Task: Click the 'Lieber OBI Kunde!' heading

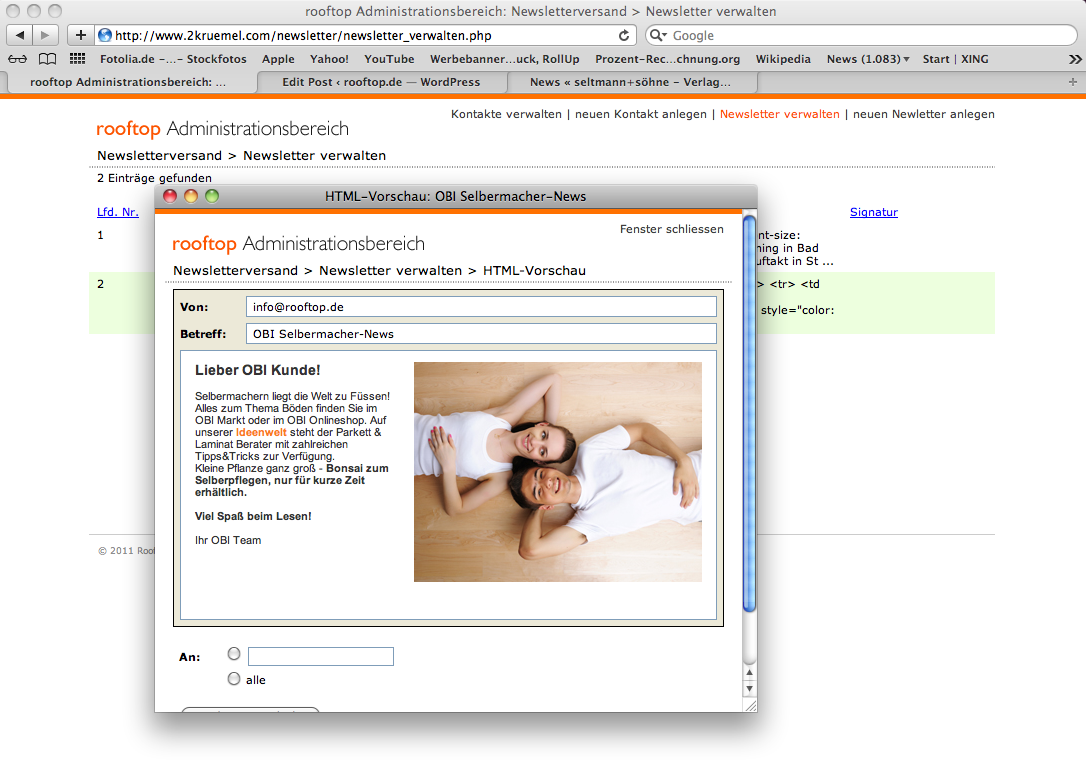Action: (258, 370)
